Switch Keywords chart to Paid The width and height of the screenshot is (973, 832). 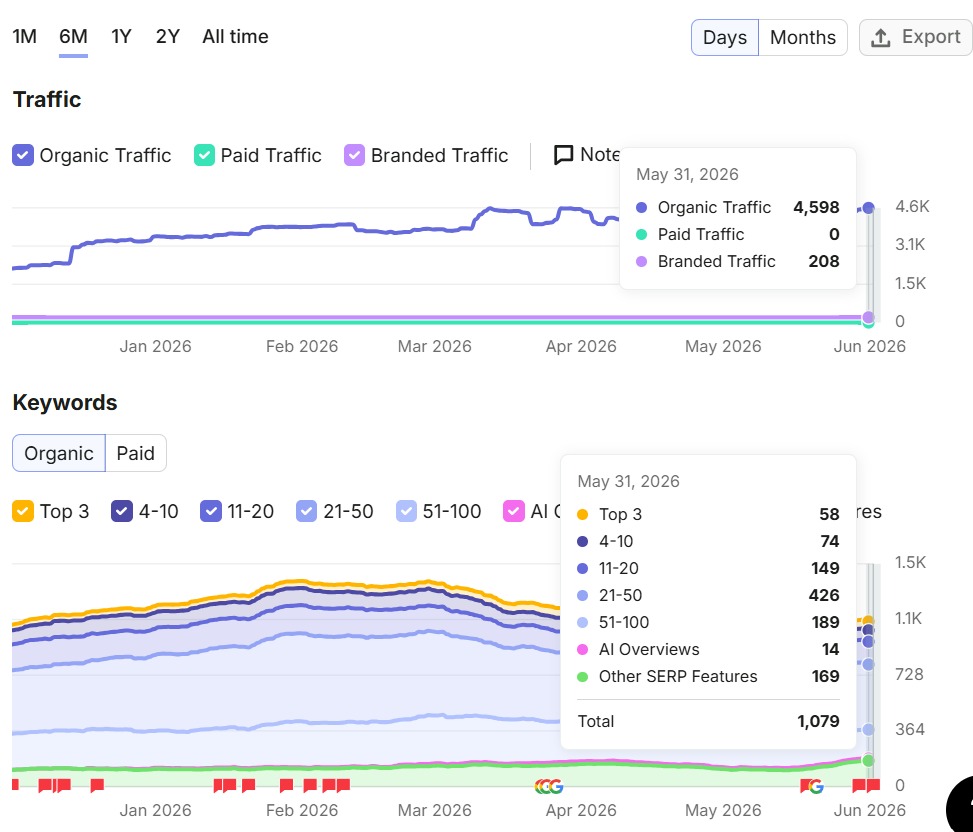click(x=136, y=453)
